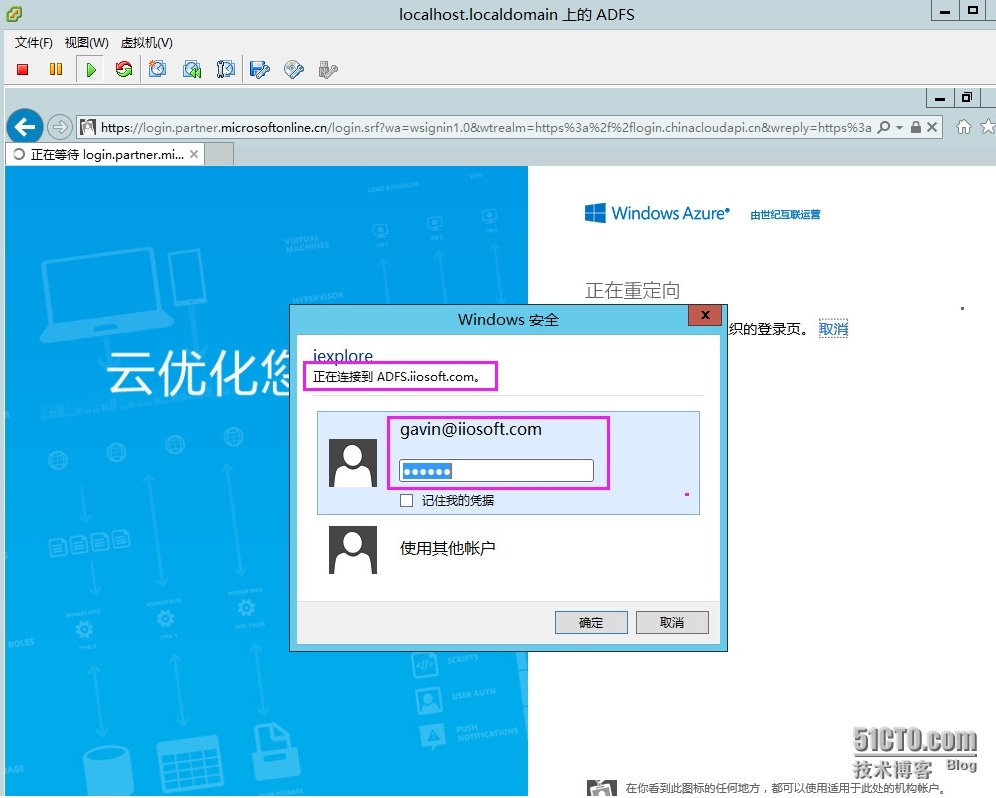996x798 pixels.
Task: Open the 视图(W) menu
Action: click(86, 43)
